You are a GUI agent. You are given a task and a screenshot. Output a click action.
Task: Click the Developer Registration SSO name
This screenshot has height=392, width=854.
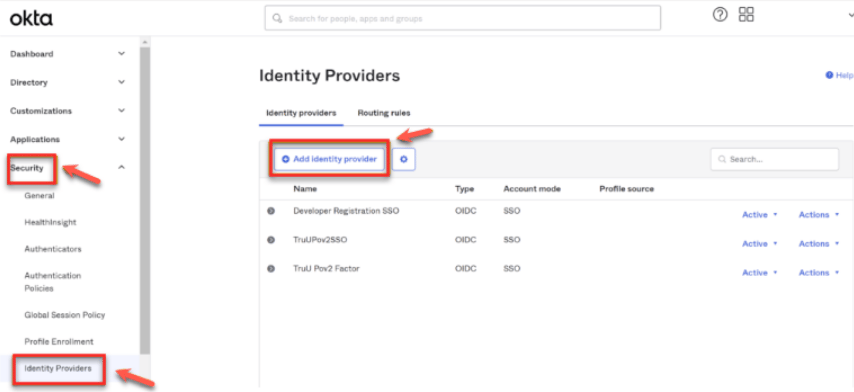pos(346,211)
